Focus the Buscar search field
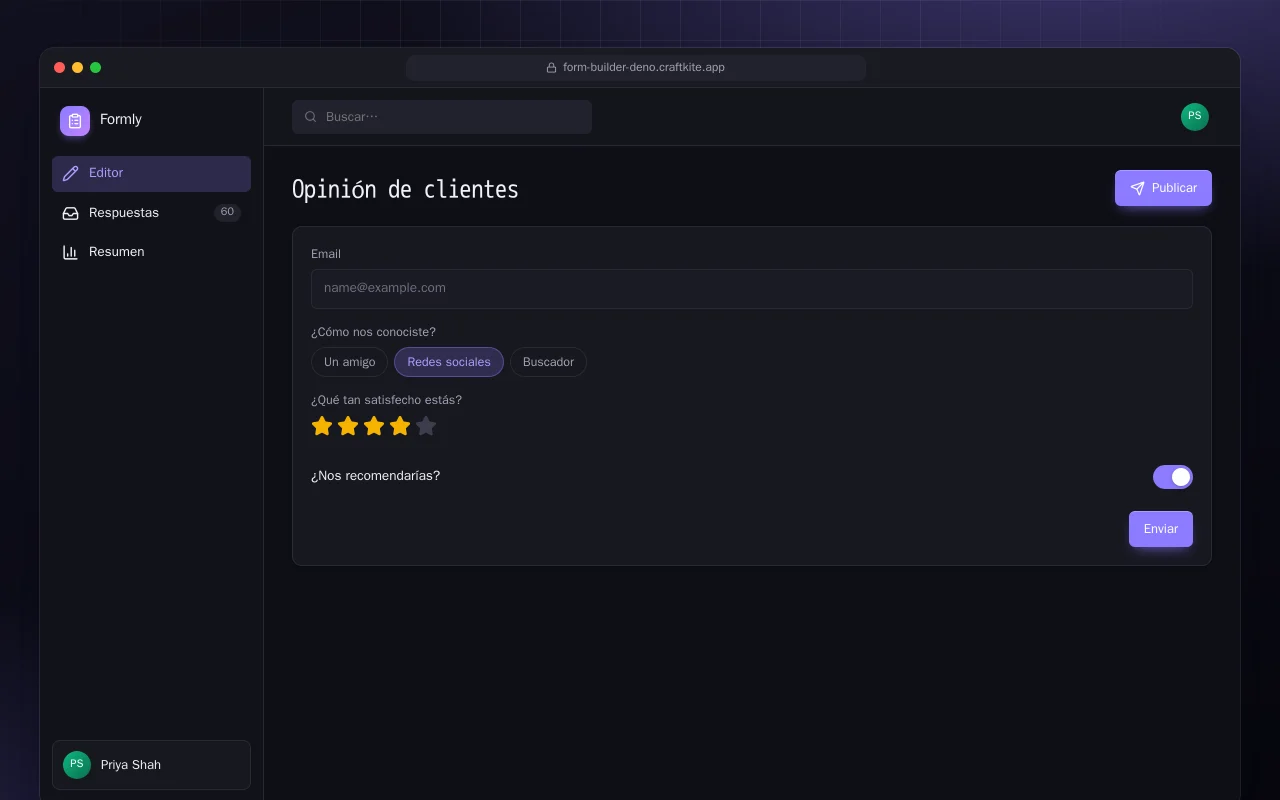This screenshot has width=1280, height=800. click(x=442, y=117)
